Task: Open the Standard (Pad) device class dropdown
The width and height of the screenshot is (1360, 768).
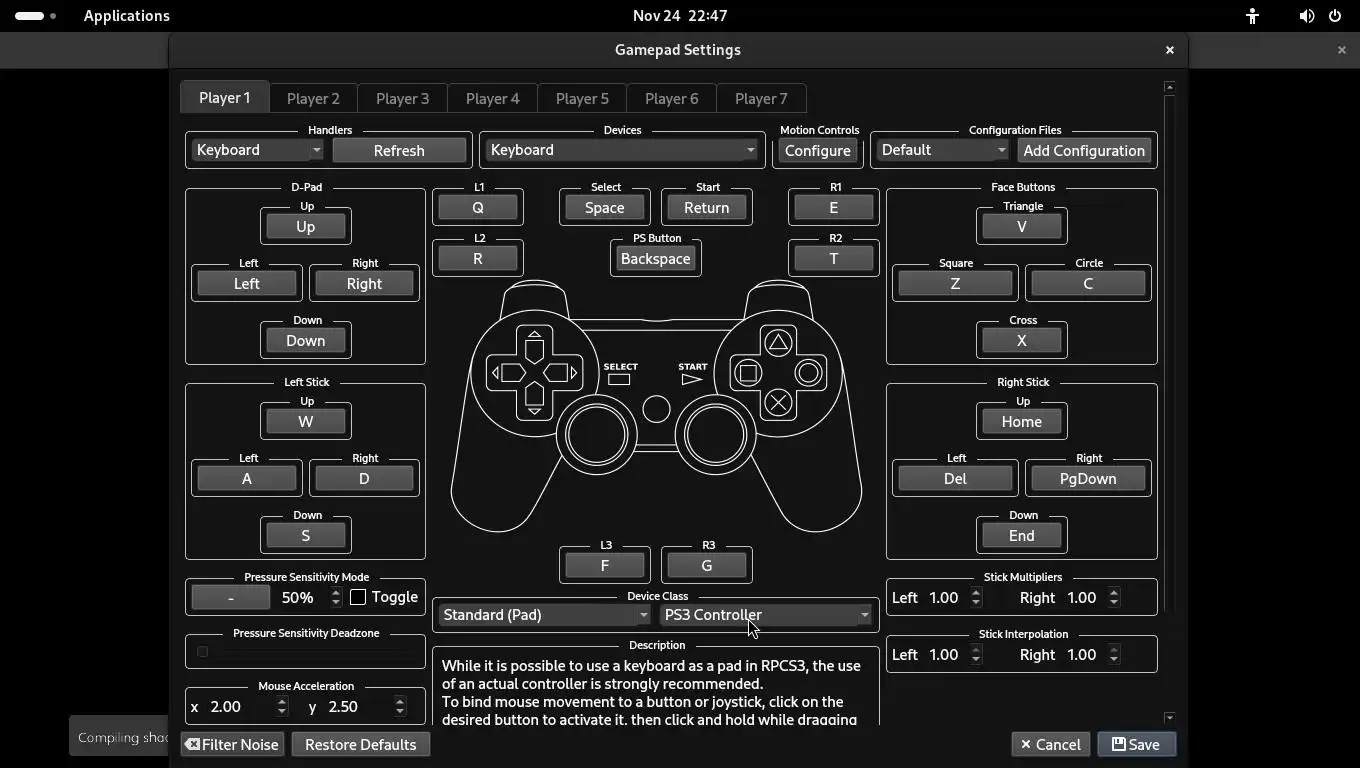Action: 546,615
